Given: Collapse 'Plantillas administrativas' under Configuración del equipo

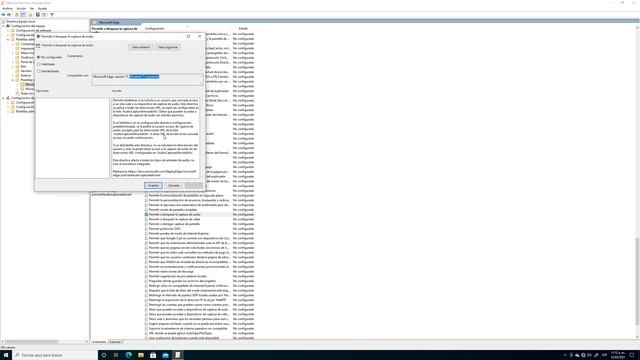Looking at the screenshot, I should (x=8, y=40).
